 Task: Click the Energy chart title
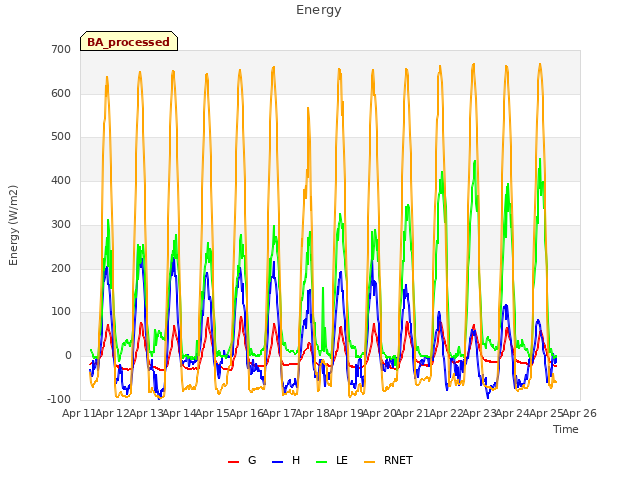(318, 10)
